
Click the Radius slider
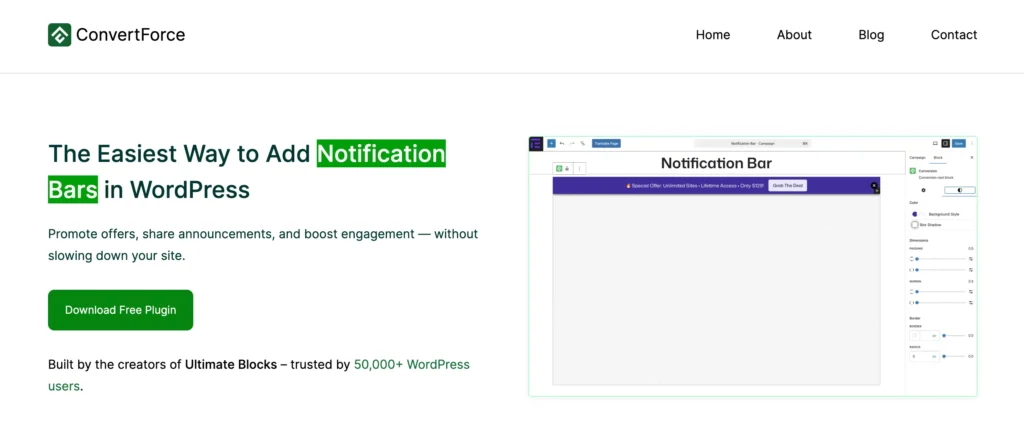pyautogui.click(x=954, y=356)
